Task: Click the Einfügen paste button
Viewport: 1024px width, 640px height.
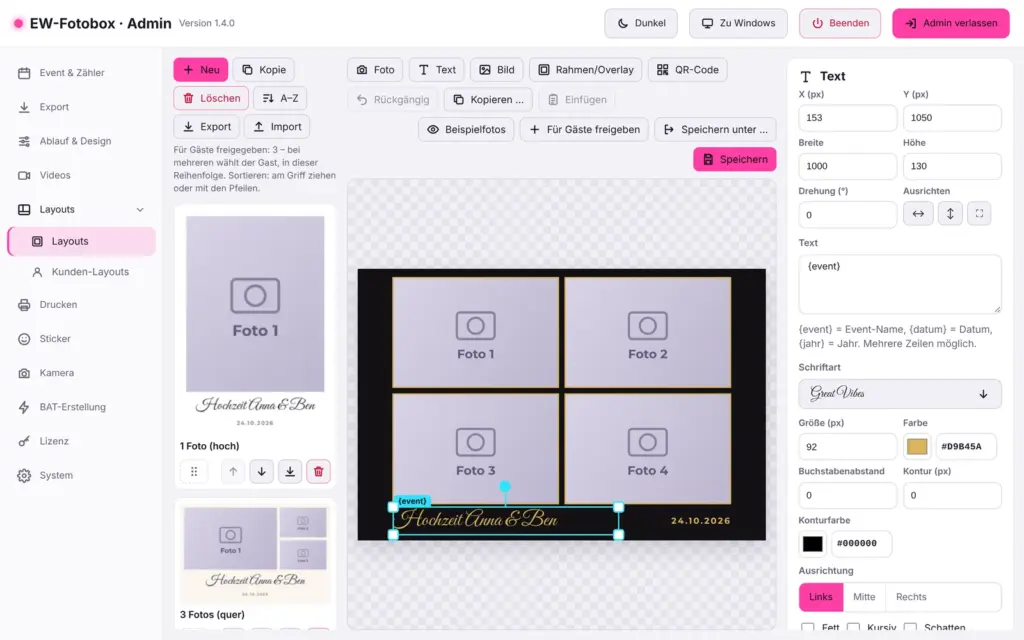Action: tap(577, 100)
